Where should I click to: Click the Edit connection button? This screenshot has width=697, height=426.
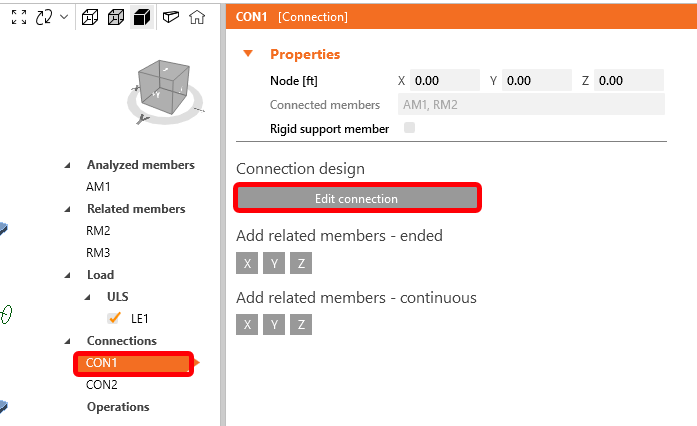pos(357,198)
